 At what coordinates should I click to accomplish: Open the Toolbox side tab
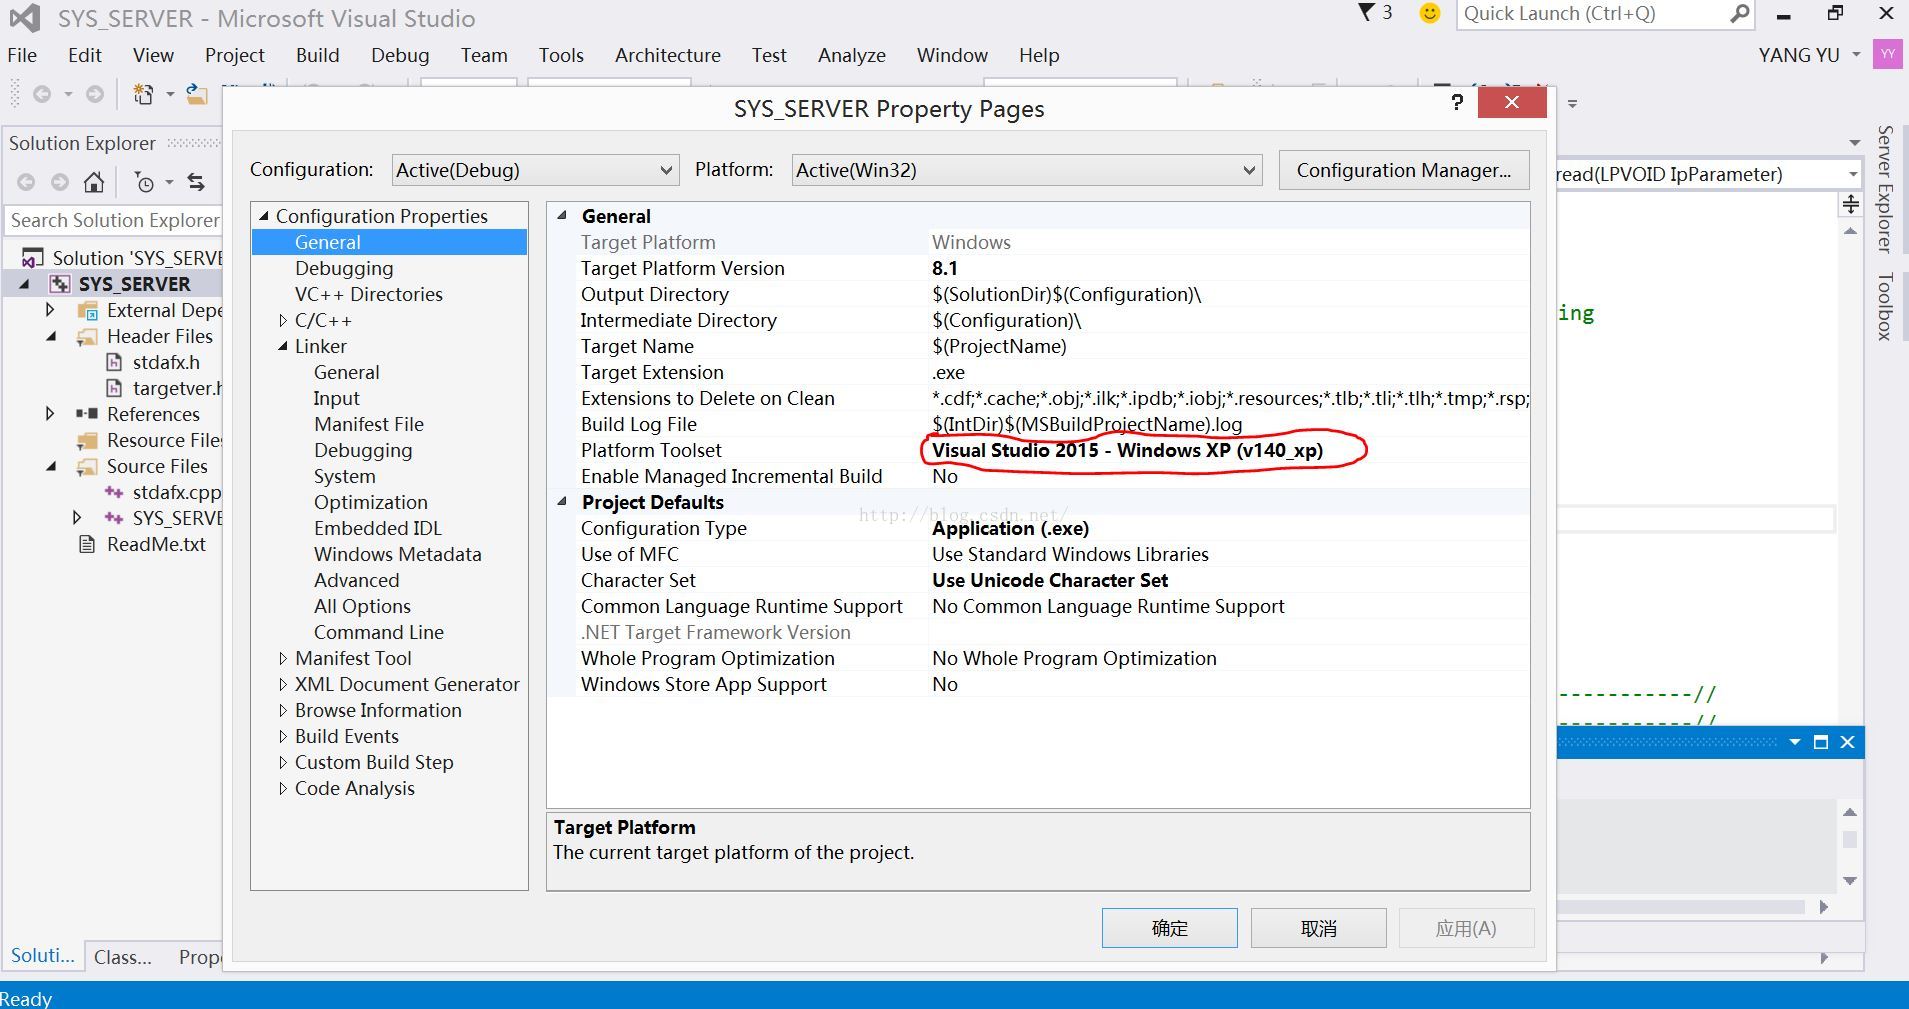pos(1885,306)
